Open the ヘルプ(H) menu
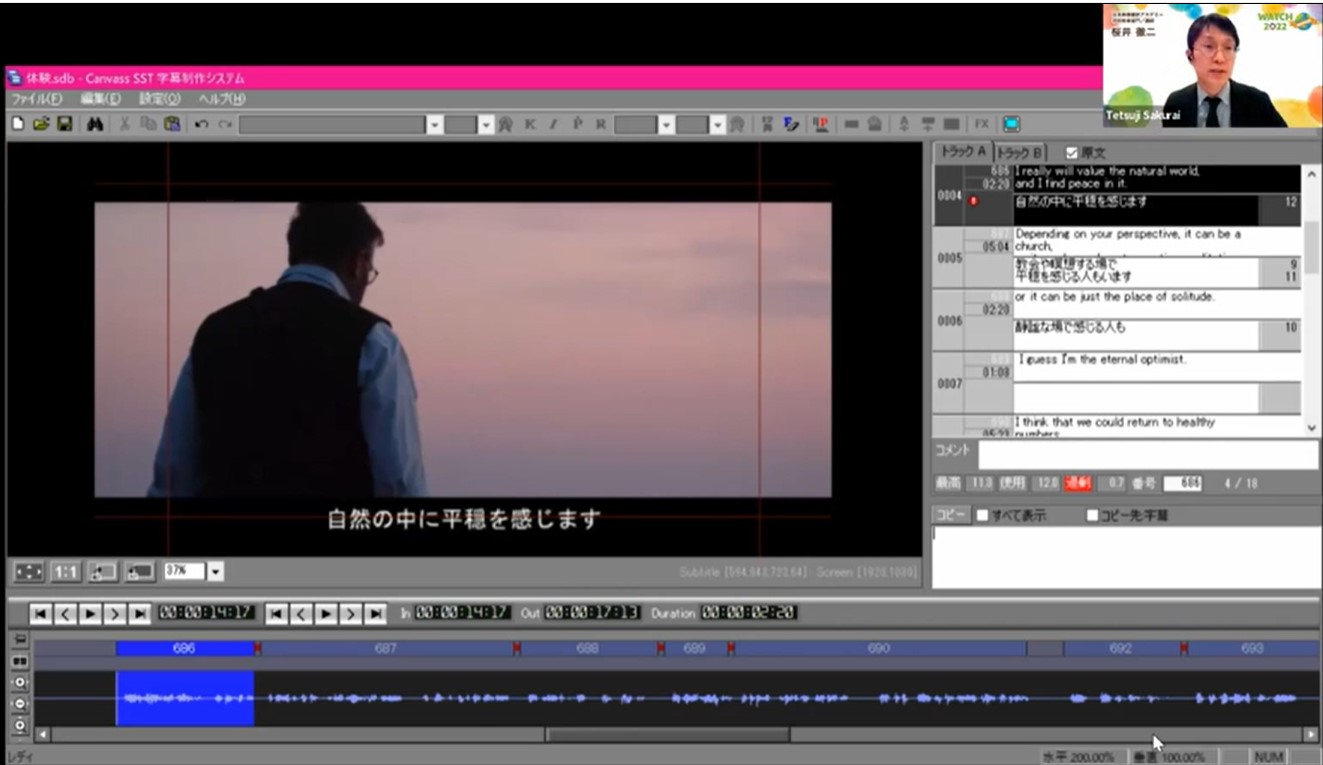Viewport: 1323px width, 765px height. point(221,99)
